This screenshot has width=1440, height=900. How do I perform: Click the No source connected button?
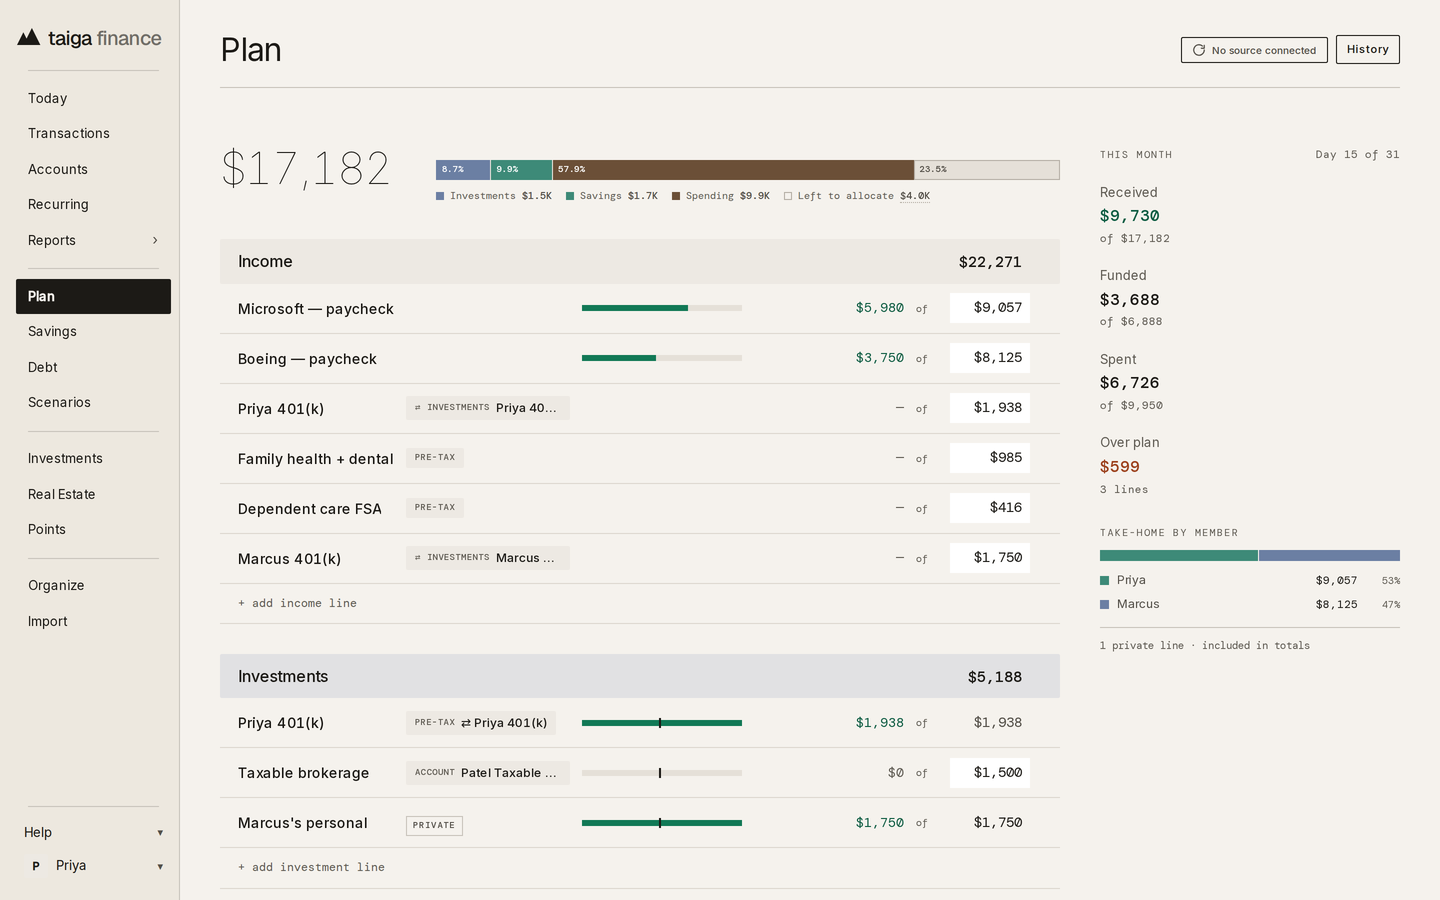(1254, 50)
